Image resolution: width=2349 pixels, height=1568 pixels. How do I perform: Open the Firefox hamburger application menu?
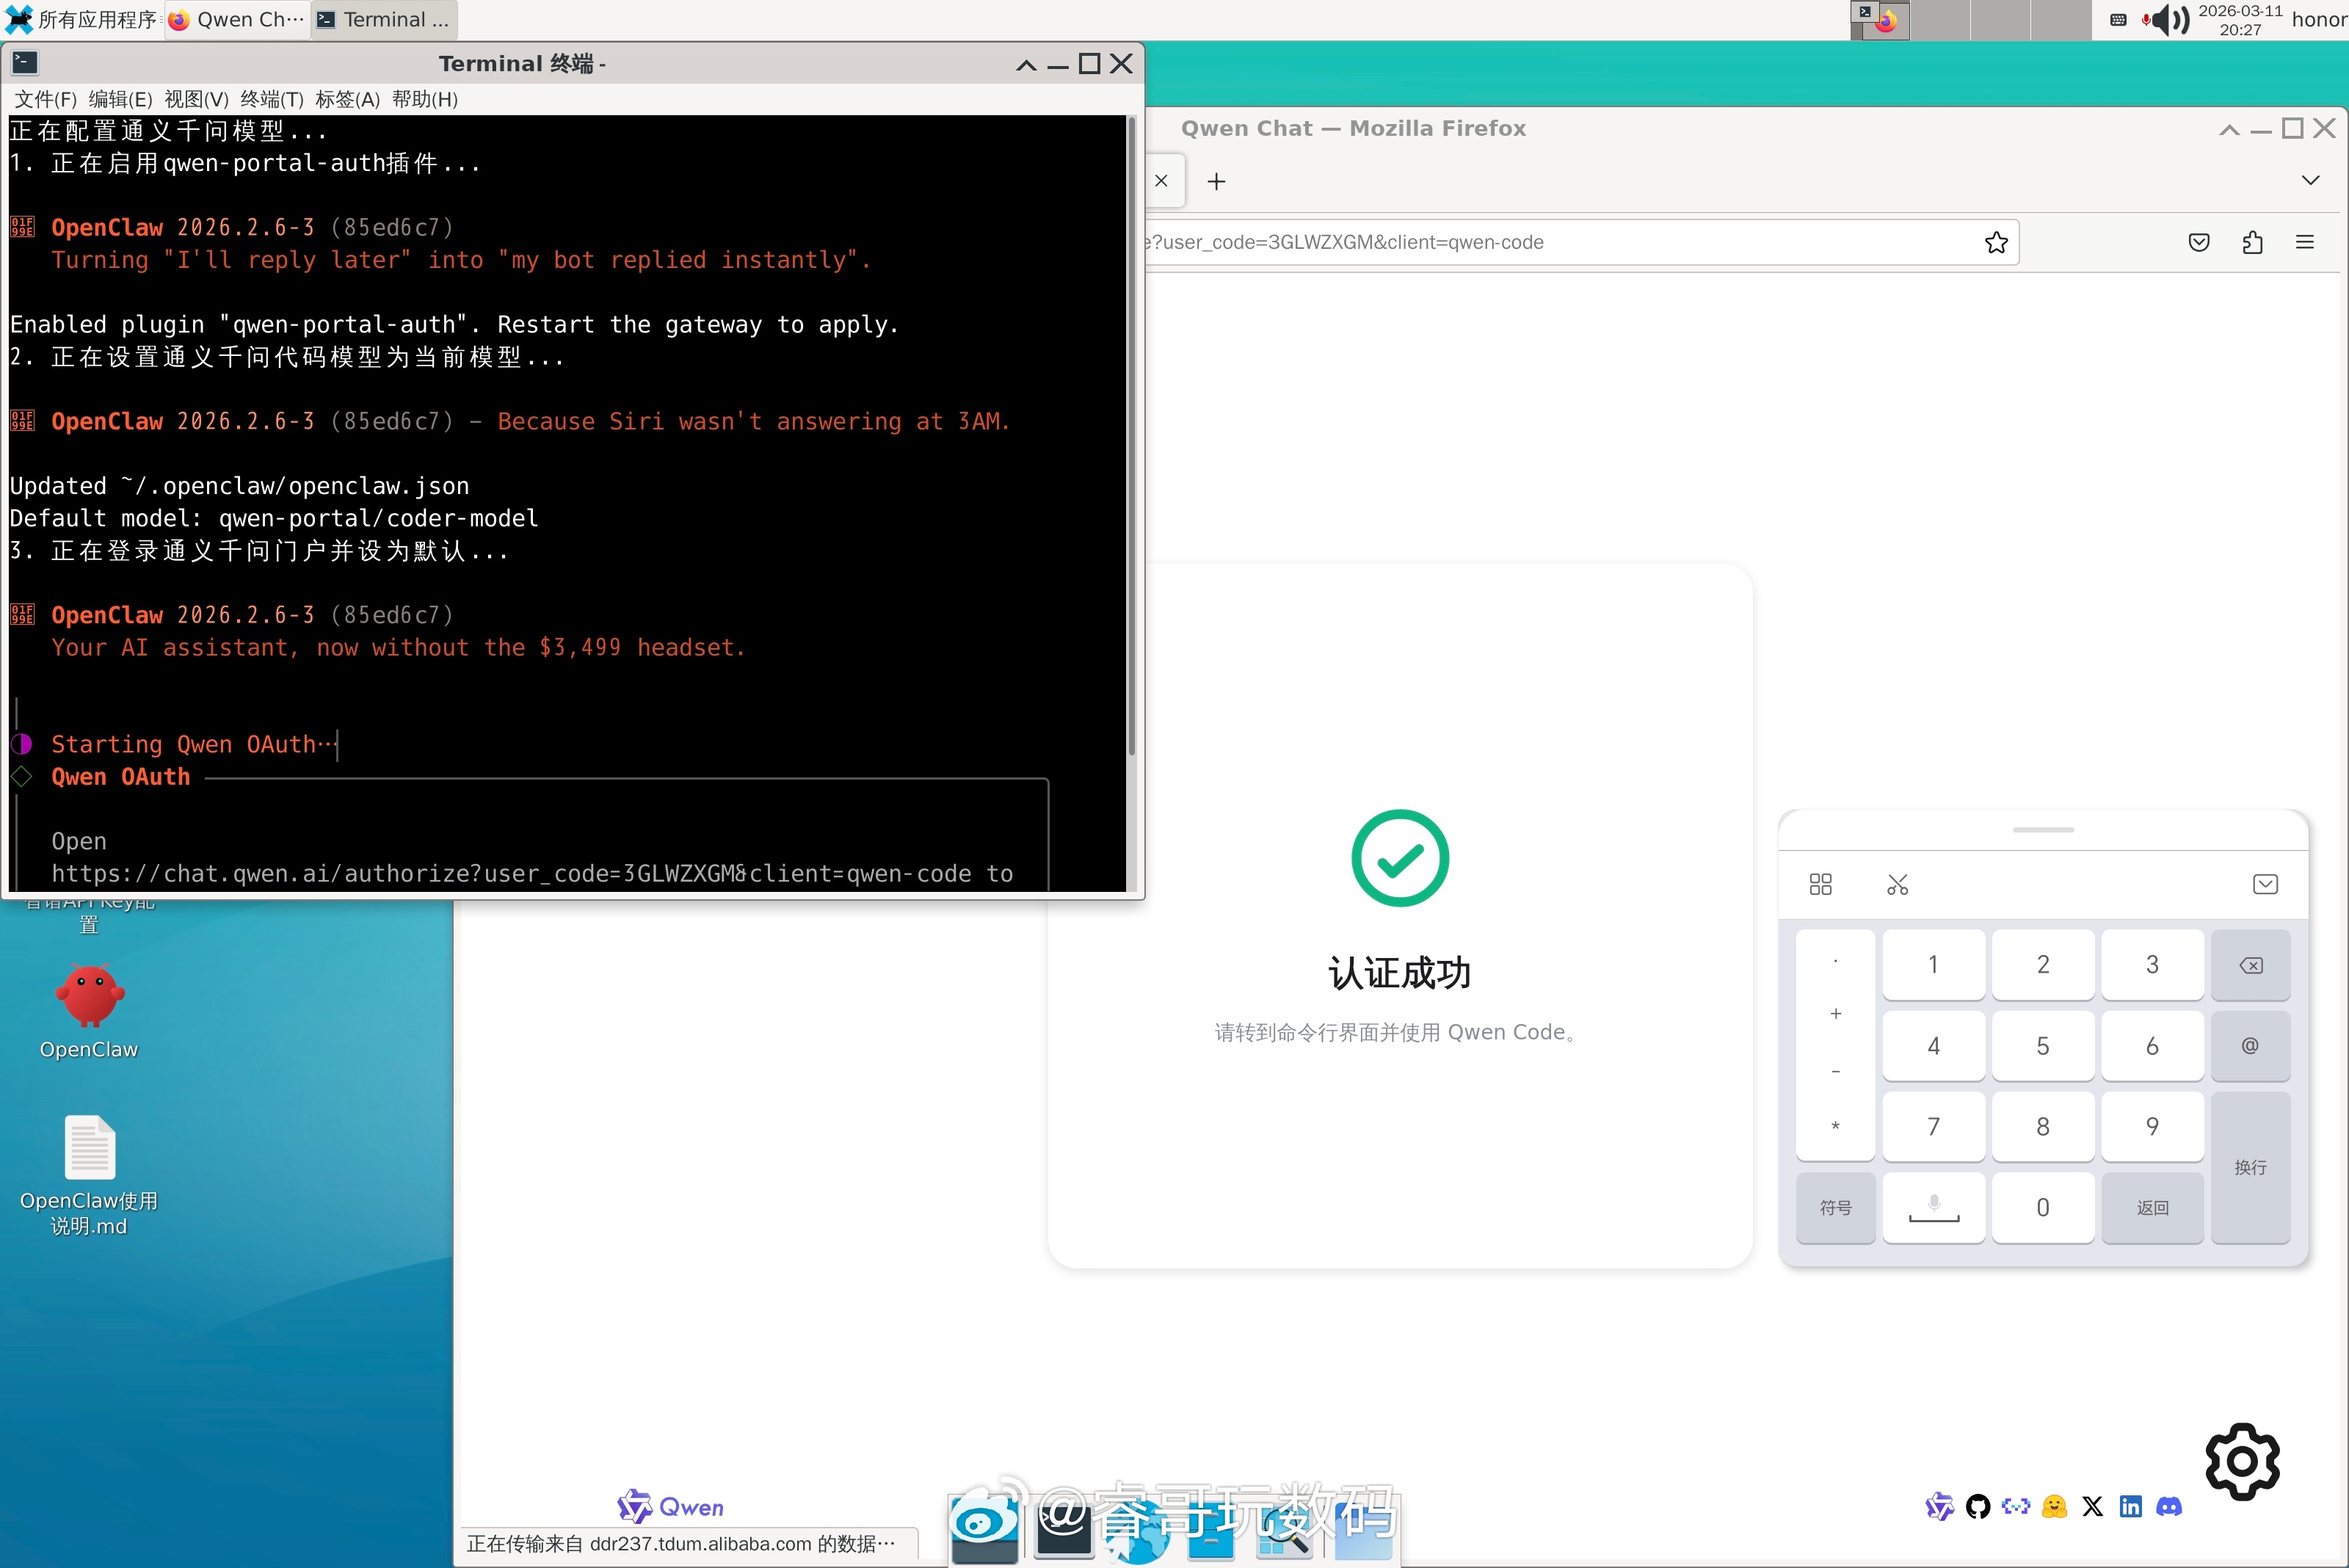coord(2305,242)
